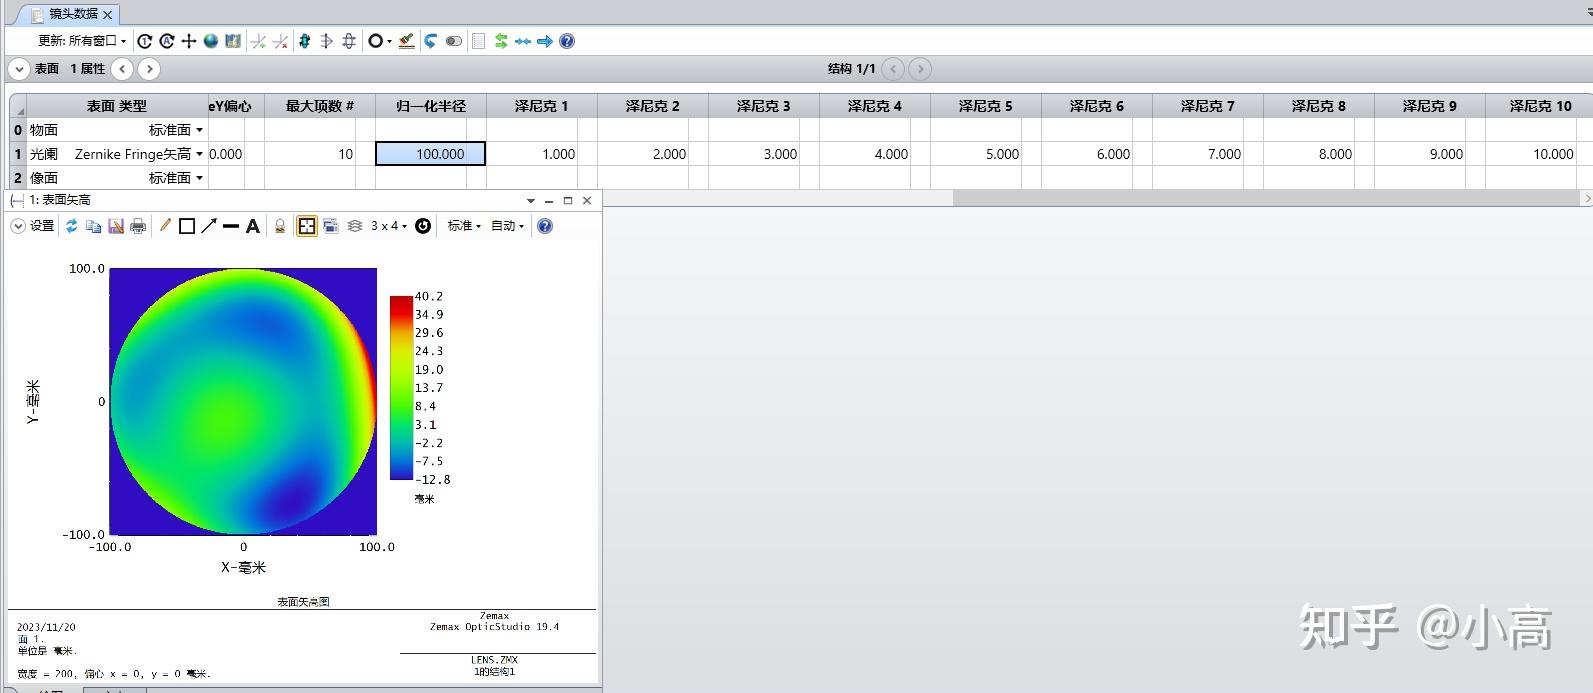
Task: Click previous configuration arrow beside 结构 1/1
Action: 894,69
